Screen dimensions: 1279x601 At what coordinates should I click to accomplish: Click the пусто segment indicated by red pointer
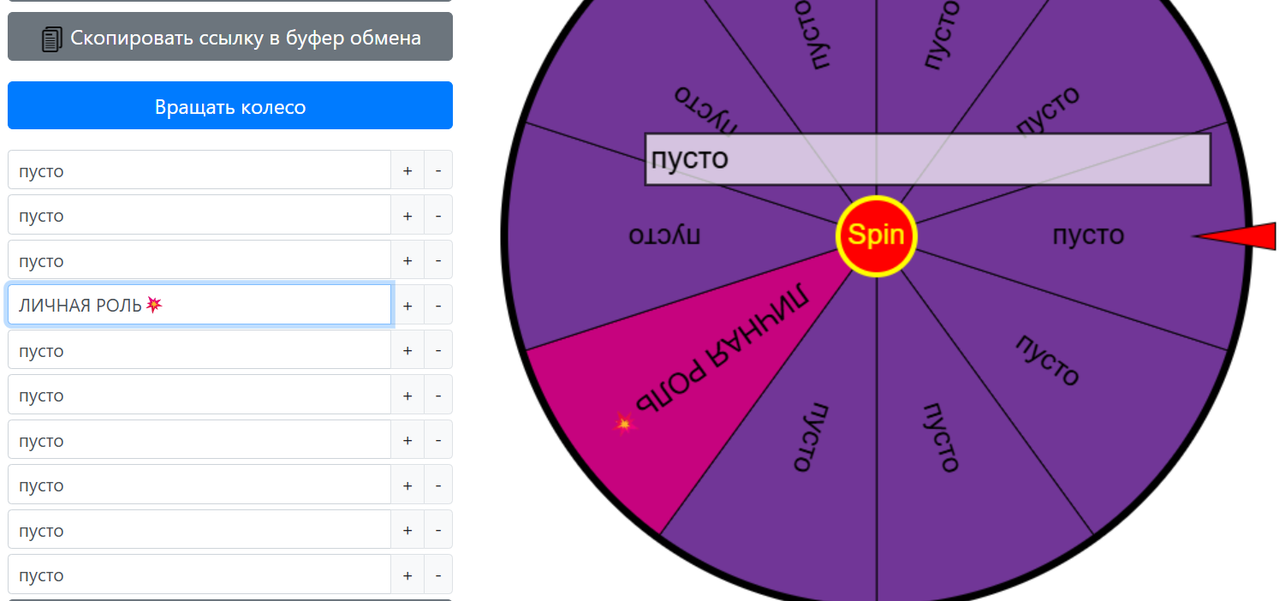(x=1088, y=236)
